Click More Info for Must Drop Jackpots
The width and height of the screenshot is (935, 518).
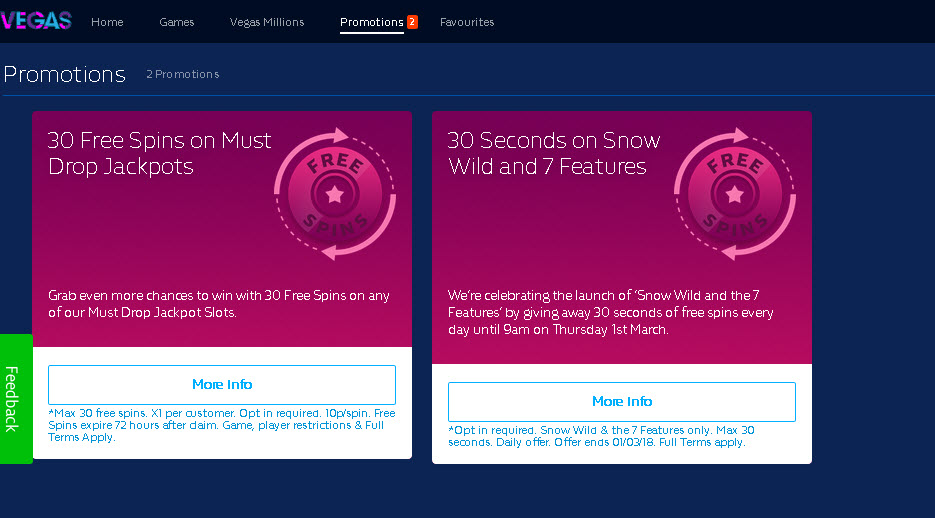click(x=222, y=384)
